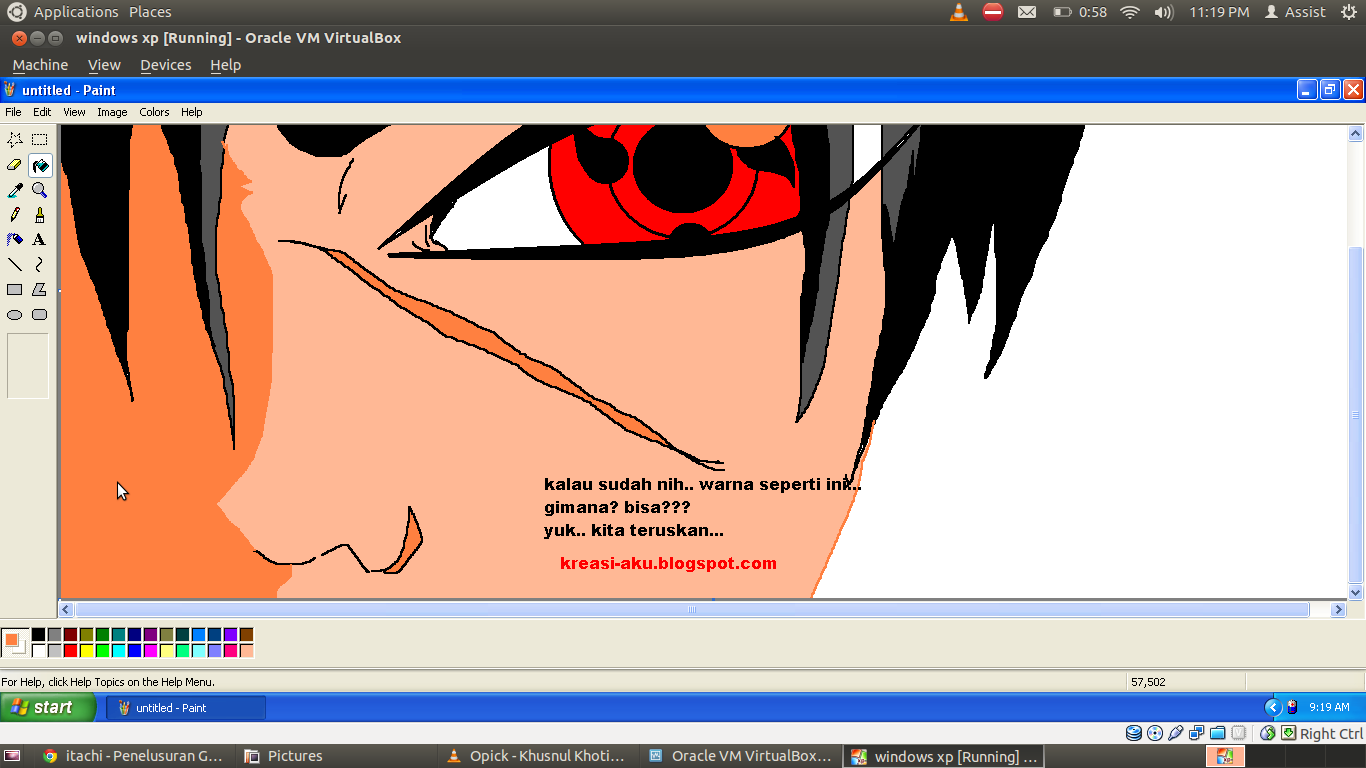The image size is (1366, 768).
Task: Select the Pencil tool
Action: pyautogui.click(x=15, y=215)
